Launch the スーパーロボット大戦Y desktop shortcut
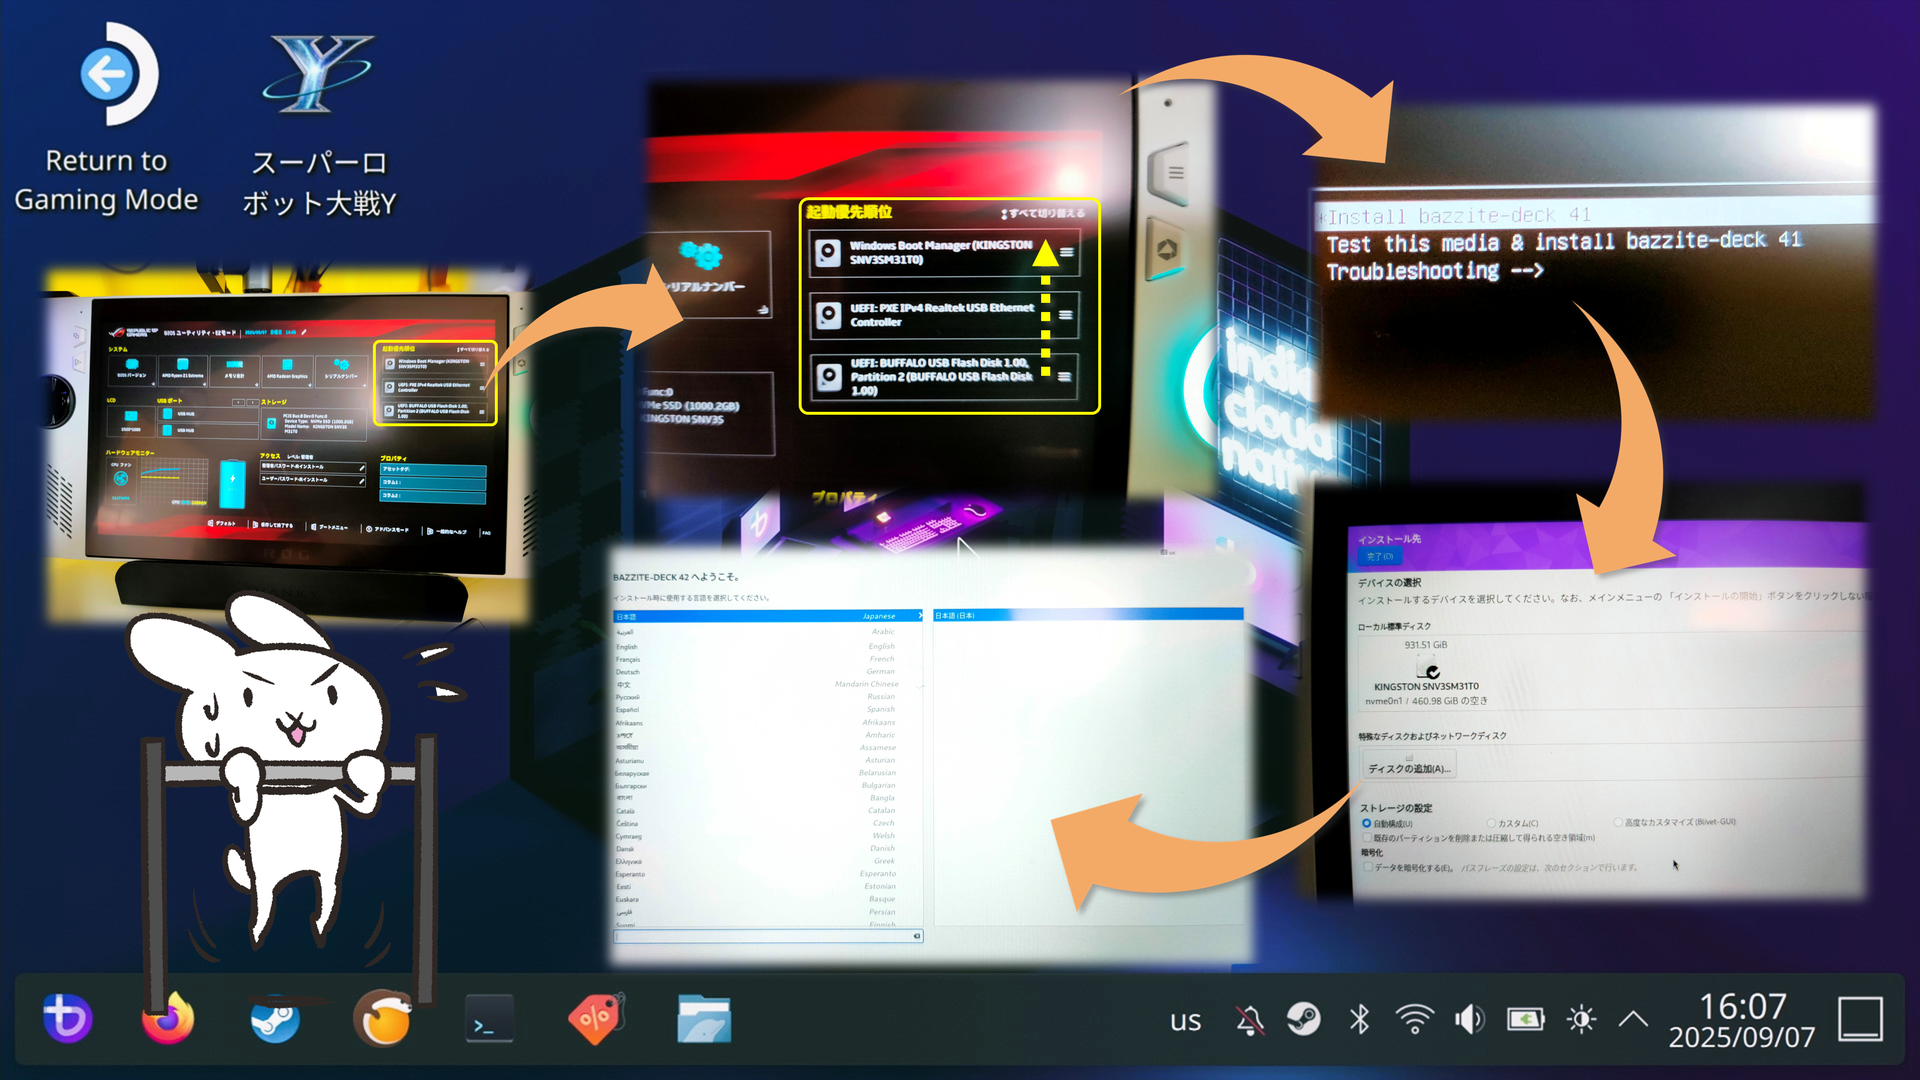Image resolution: width=1920 pixels, height=1080 pixels. pyautogui.click(x=319, y=125)
